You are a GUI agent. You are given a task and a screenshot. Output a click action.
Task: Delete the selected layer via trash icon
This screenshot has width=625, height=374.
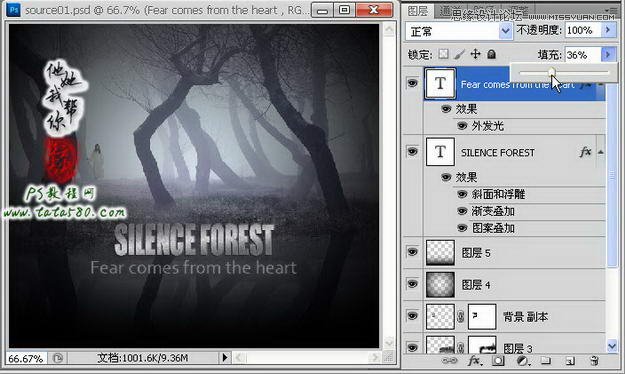point(594,361)
